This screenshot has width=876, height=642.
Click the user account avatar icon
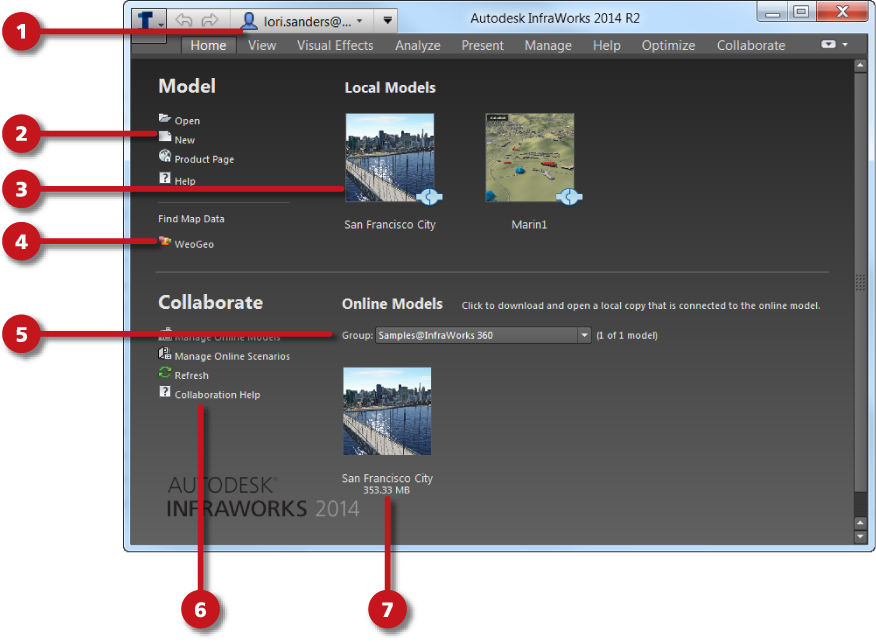(x=249, y=21)
